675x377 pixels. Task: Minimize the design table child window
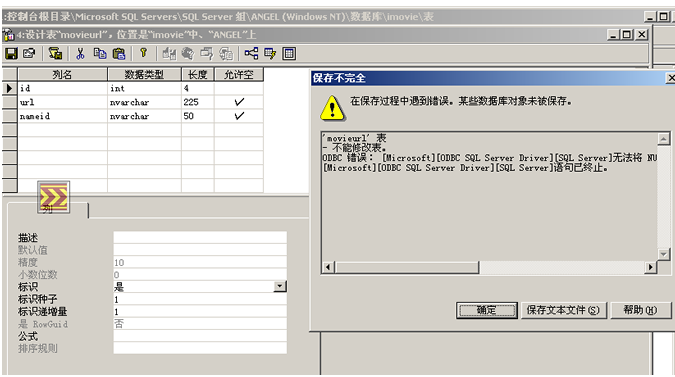[x=613, y=34]
